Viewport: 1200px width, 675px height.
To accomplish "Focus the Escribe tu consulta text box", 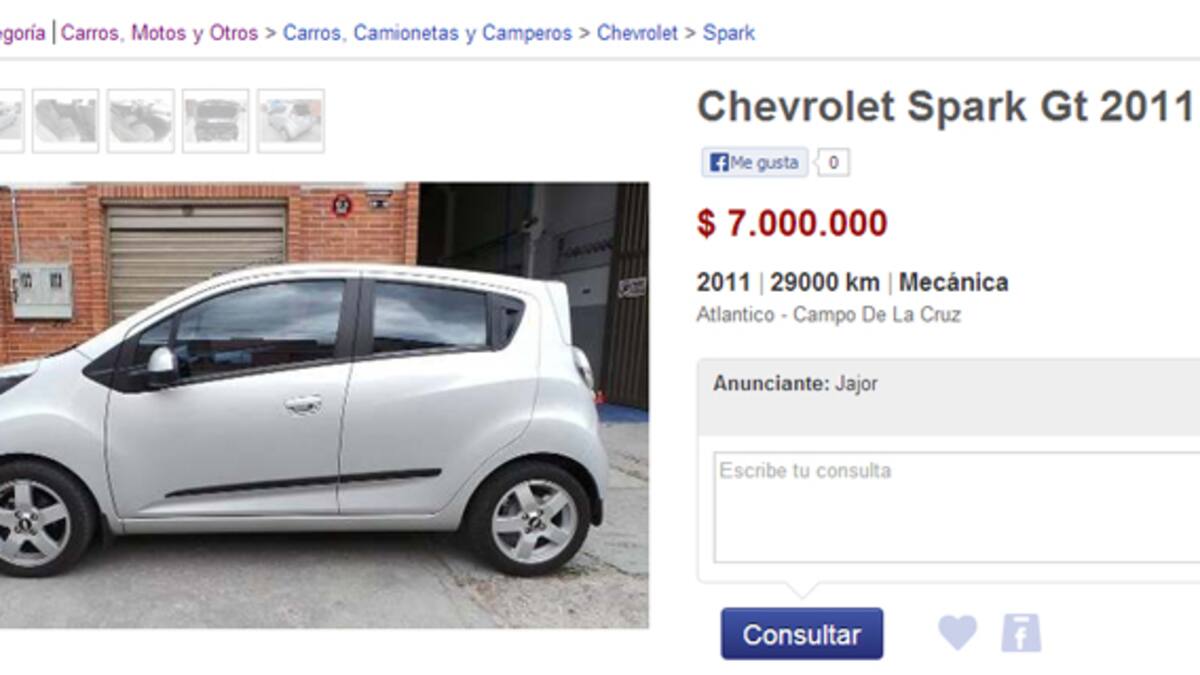I will tap(957, 507).
